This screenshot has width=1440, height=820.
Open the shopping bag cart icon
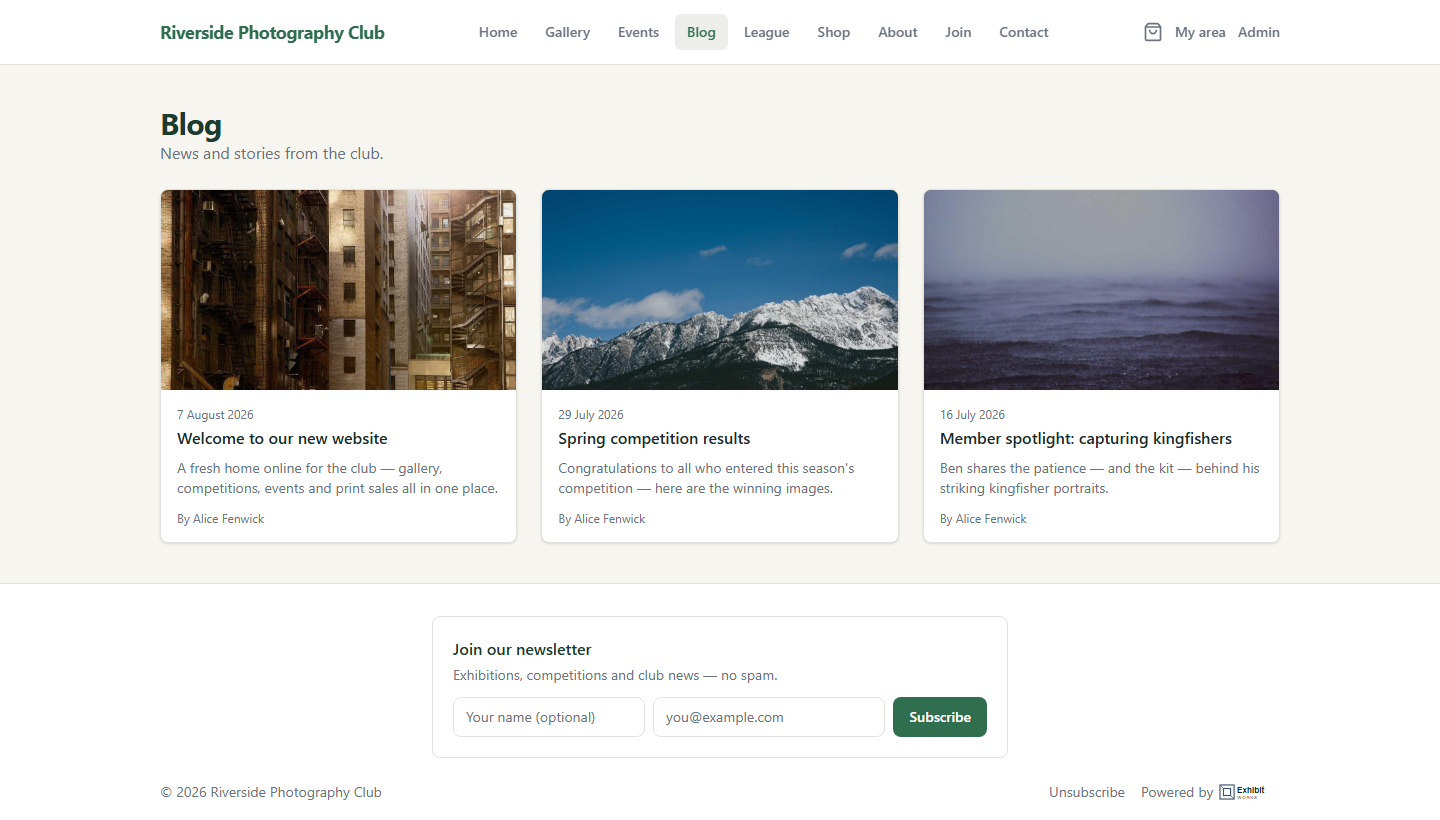pos(1153,32)
